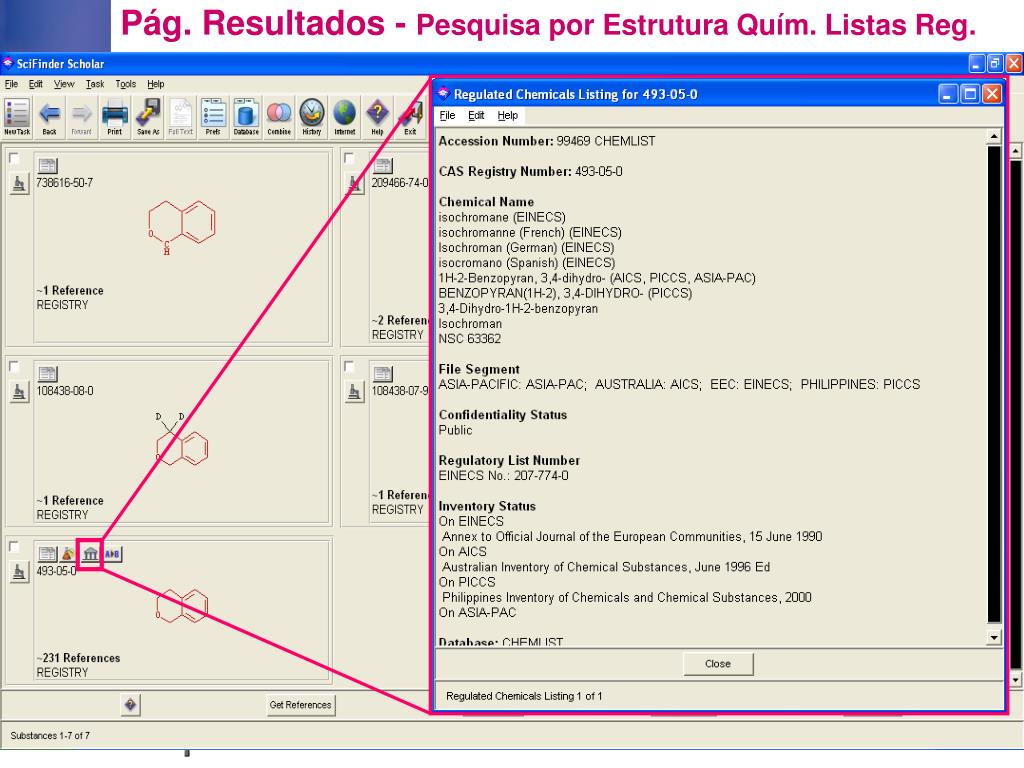Click the Help question-mark toolbar icon
This screenshot has width=1024, height=768.
click(x=377, y=116)
